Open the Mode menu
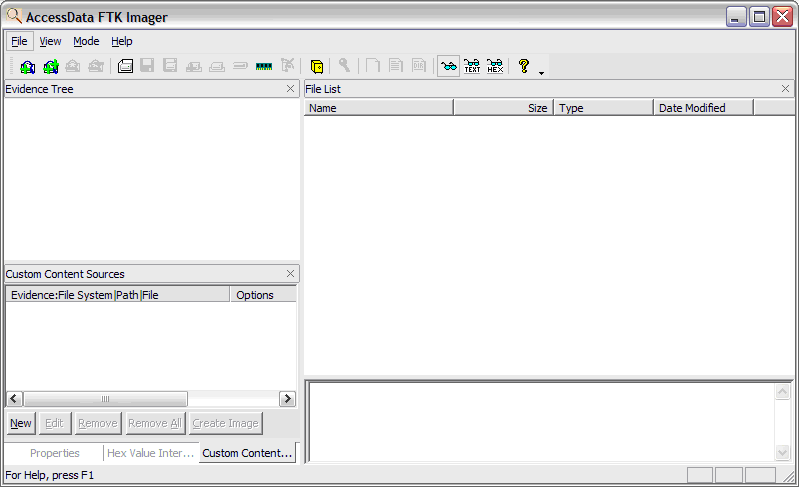 tap(86, 41)
